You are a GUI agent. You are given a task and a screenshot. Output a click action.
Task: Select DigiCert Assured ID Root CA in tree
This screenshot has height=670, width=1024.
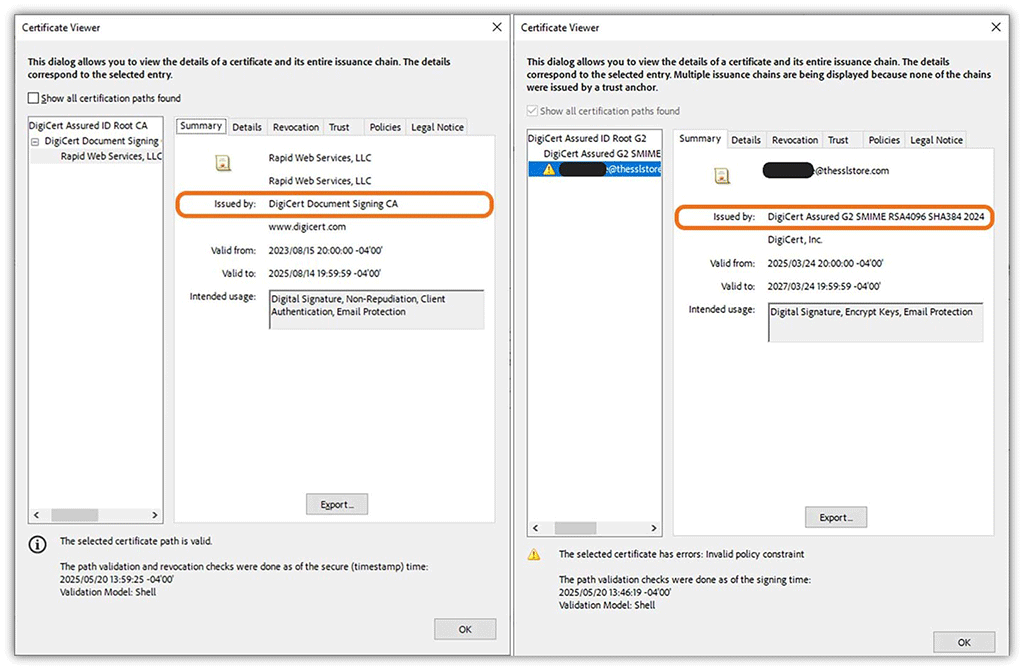[88, 125]
